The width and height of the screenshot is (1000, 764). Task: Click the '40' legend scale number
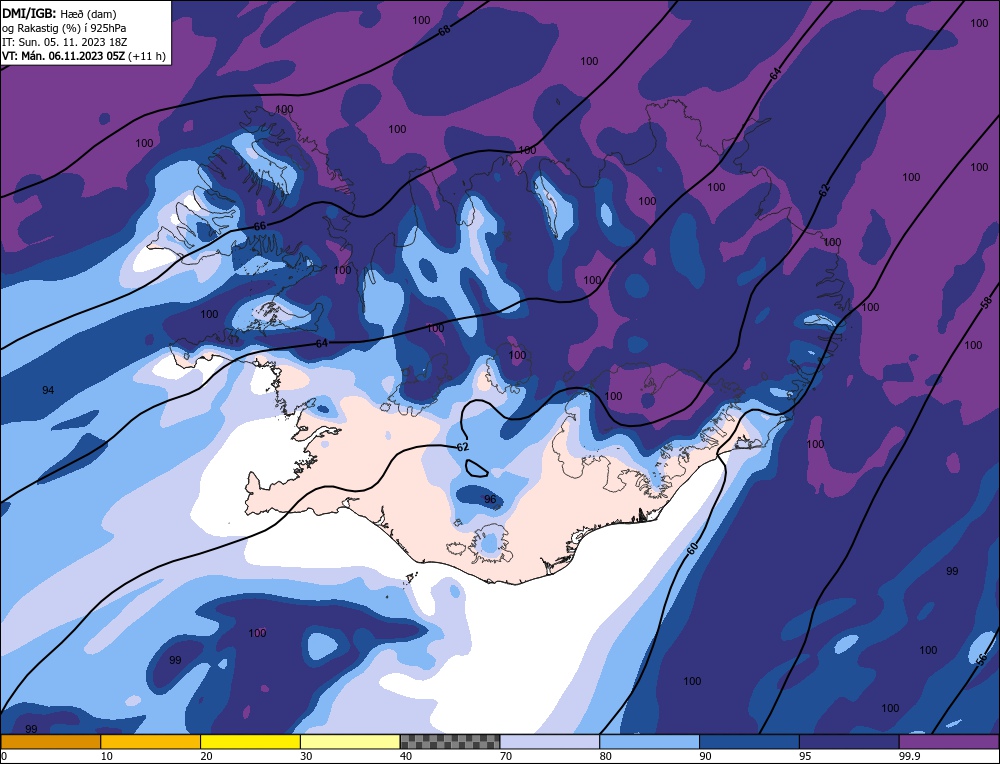pyautogui.click(x=406, y=756)
